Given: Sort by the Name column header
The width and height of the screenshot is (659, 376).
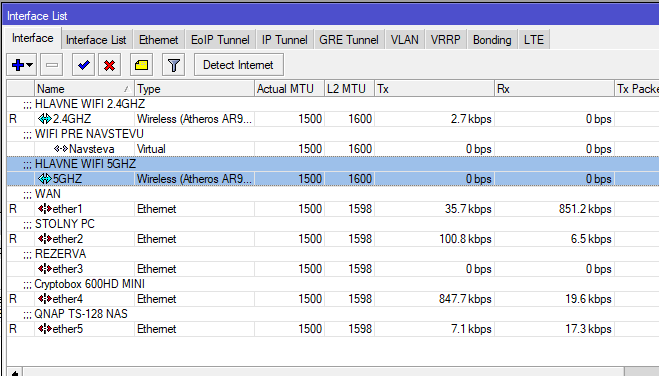Looking at the screenshot, I should [x=84, y=89].
